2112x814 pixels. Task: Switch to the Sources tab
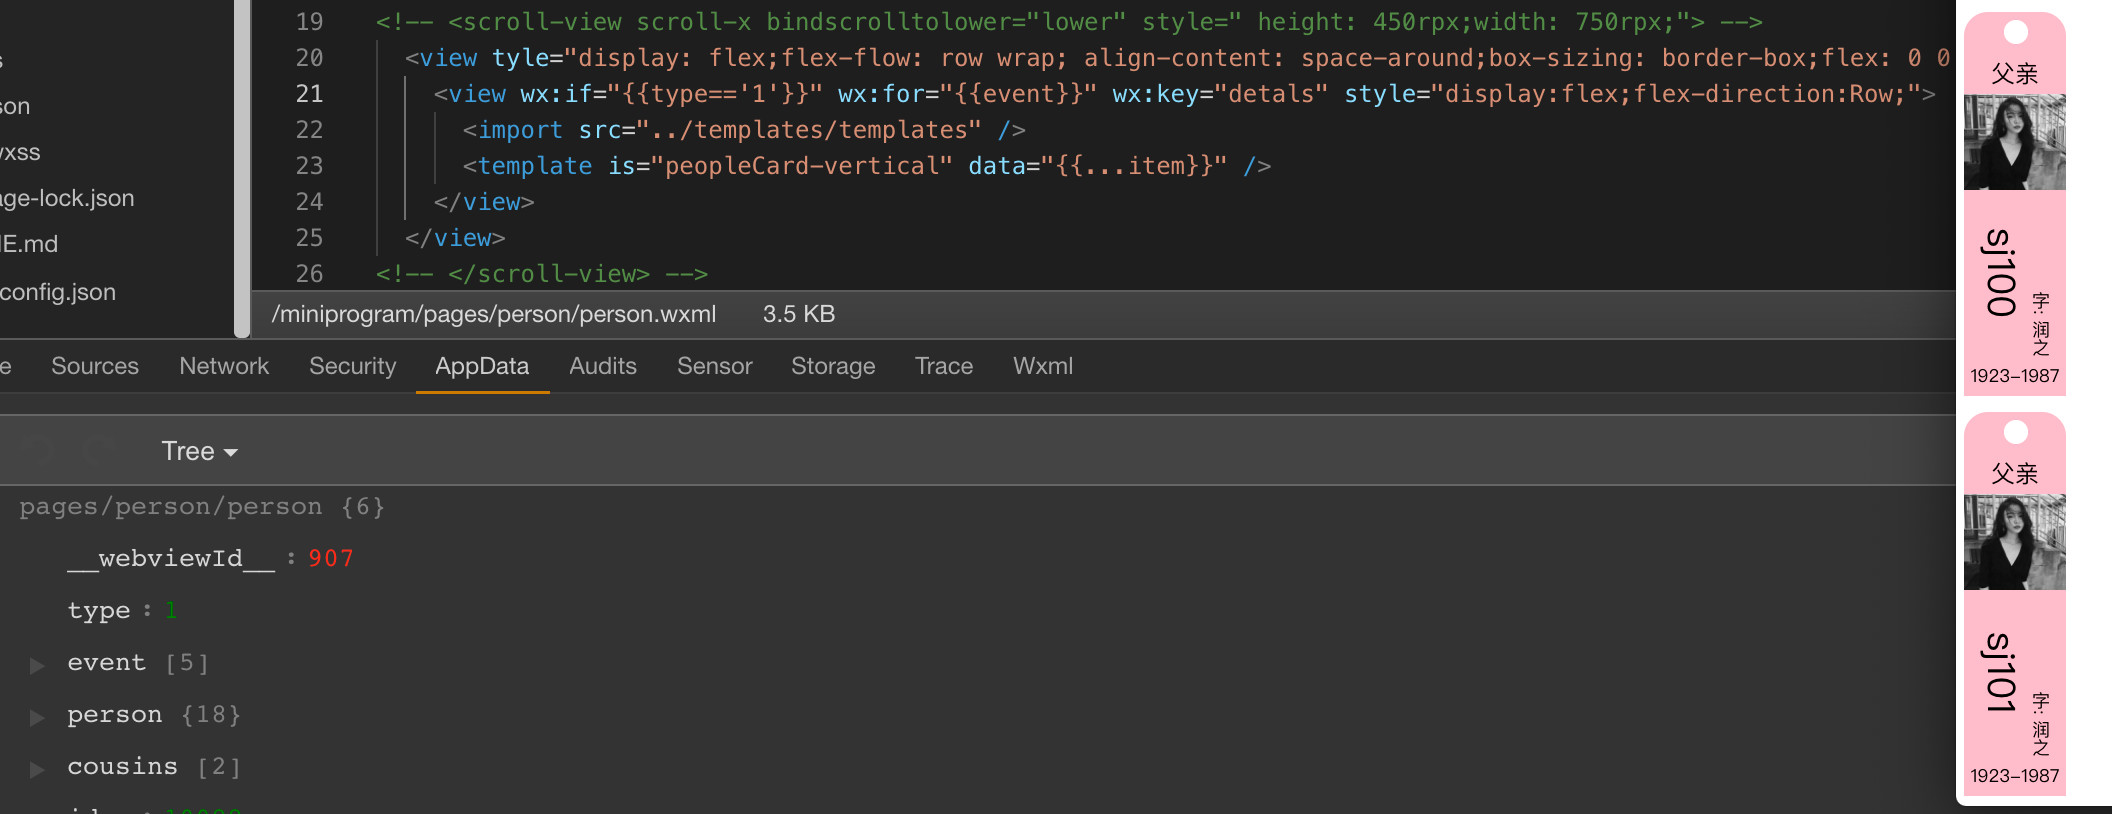95,366
